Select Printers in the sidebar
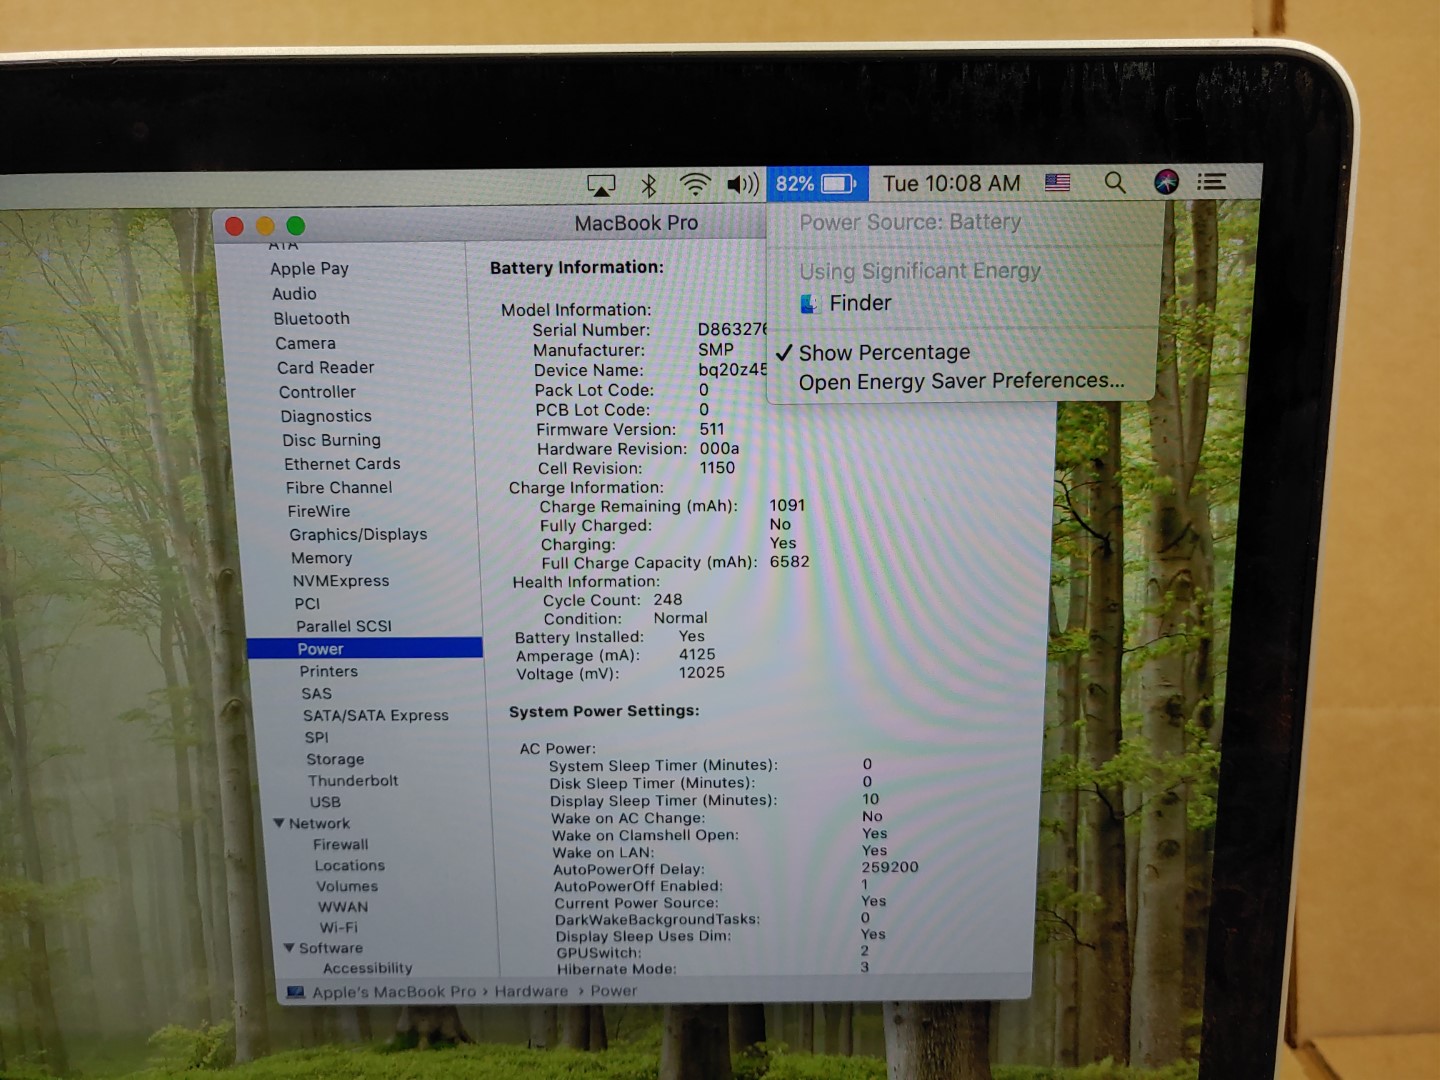The height and width of the screenshot is (1080, 1440). click(x=328, y=672)
